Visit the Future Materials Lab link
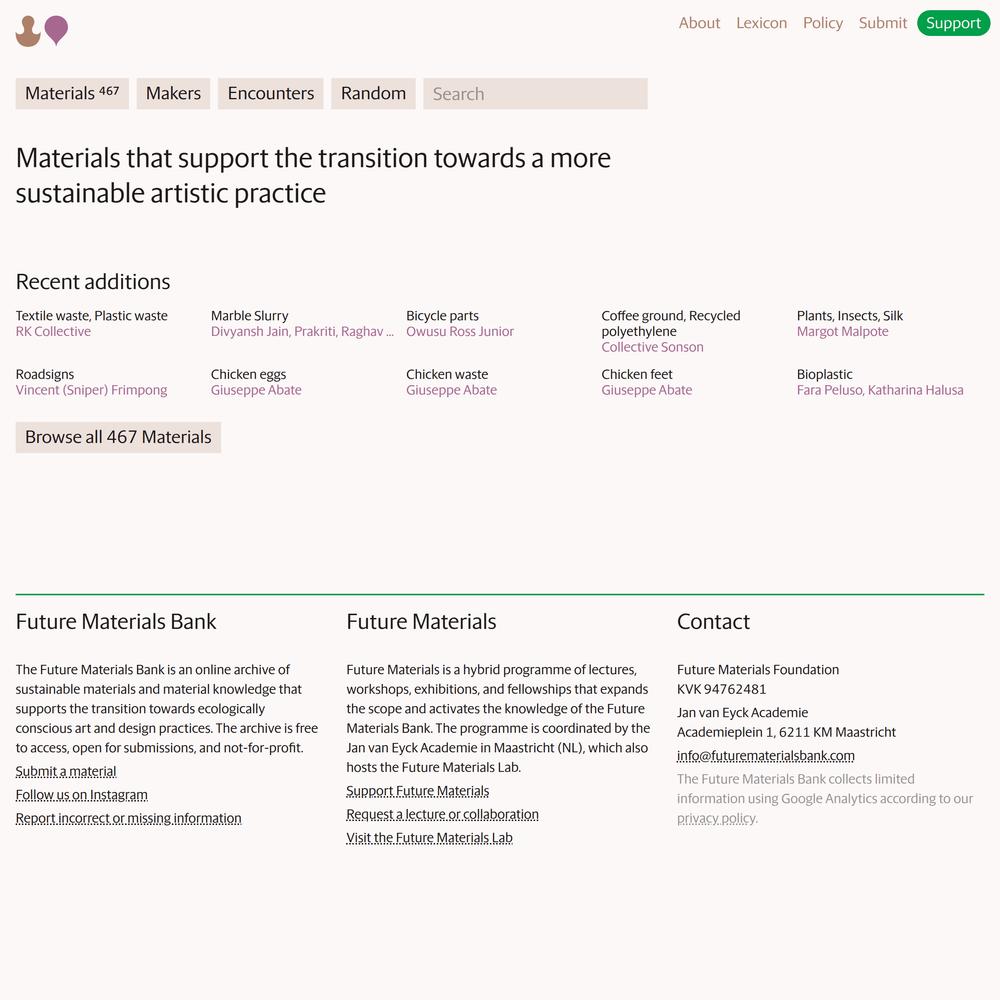The image size is (1000, 1000). click(429, 838)
